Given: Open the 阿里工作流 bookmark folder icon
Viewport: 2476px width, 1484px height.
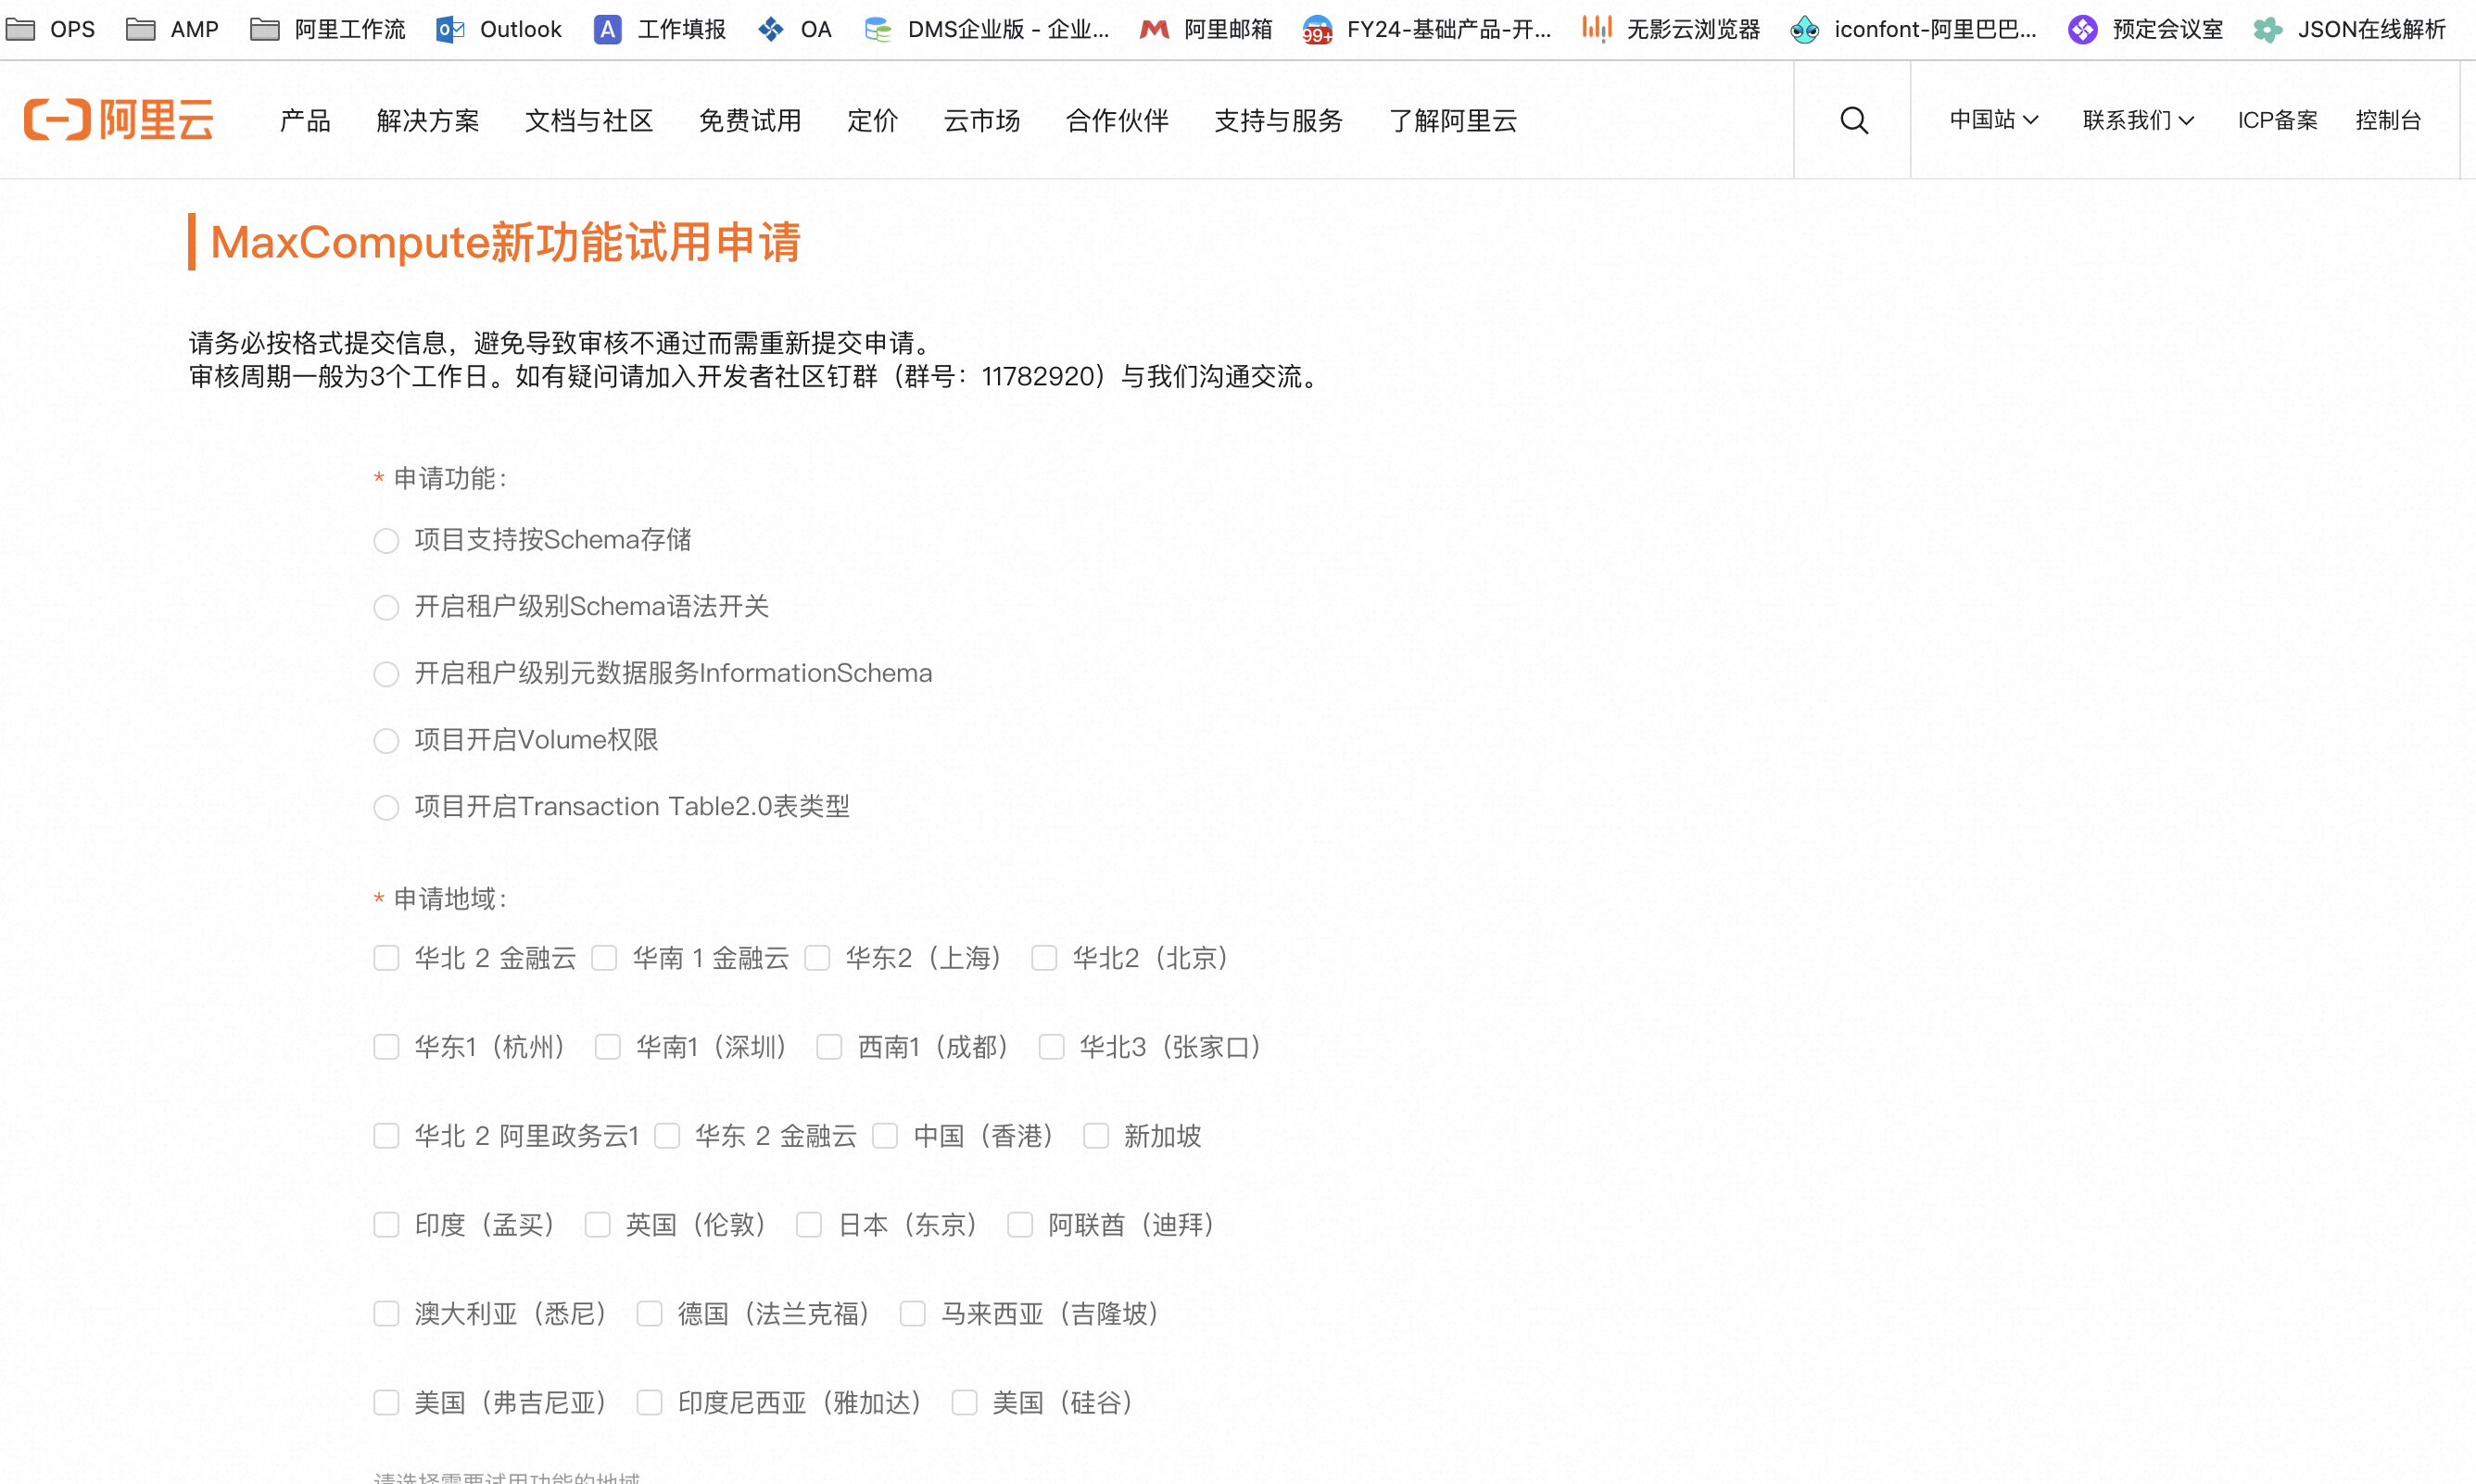Looking at the screenshot, I should point(265,29).
